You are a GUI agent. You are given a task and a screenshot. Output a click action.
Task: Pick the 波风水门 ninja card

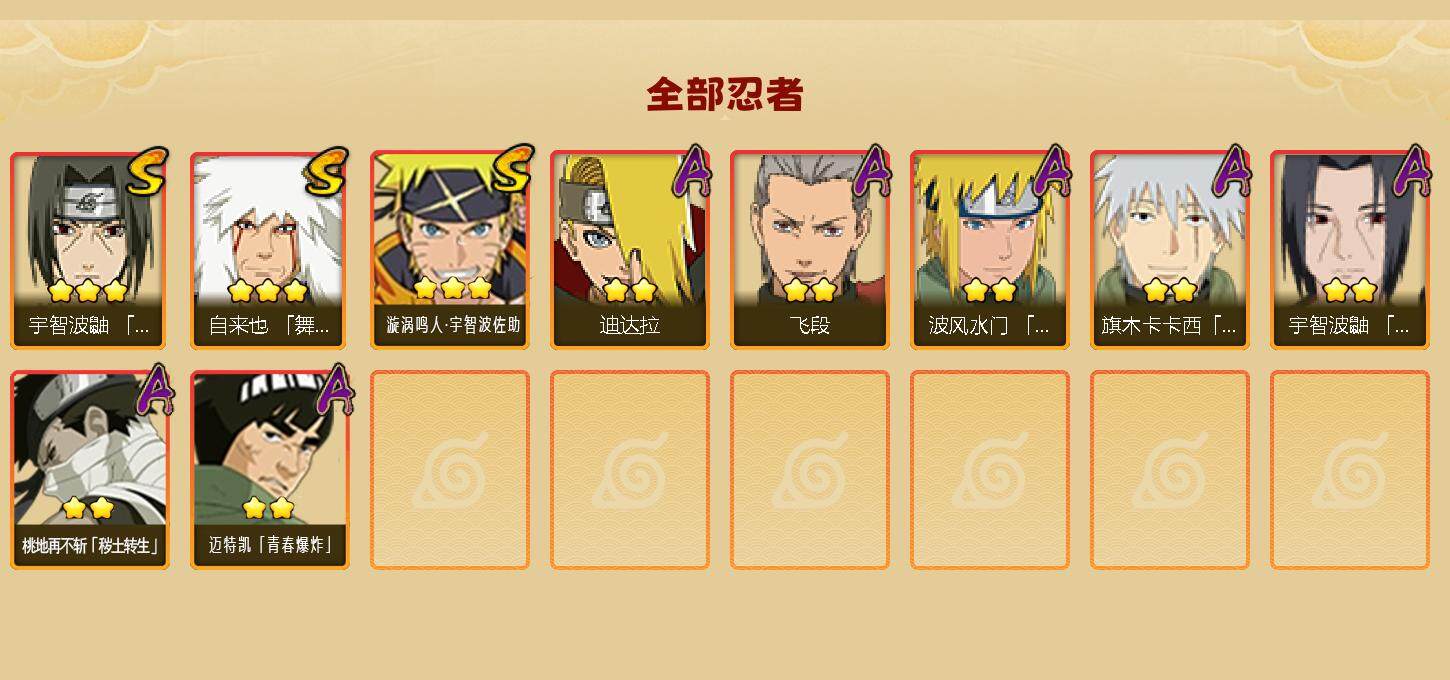point(990,250)
